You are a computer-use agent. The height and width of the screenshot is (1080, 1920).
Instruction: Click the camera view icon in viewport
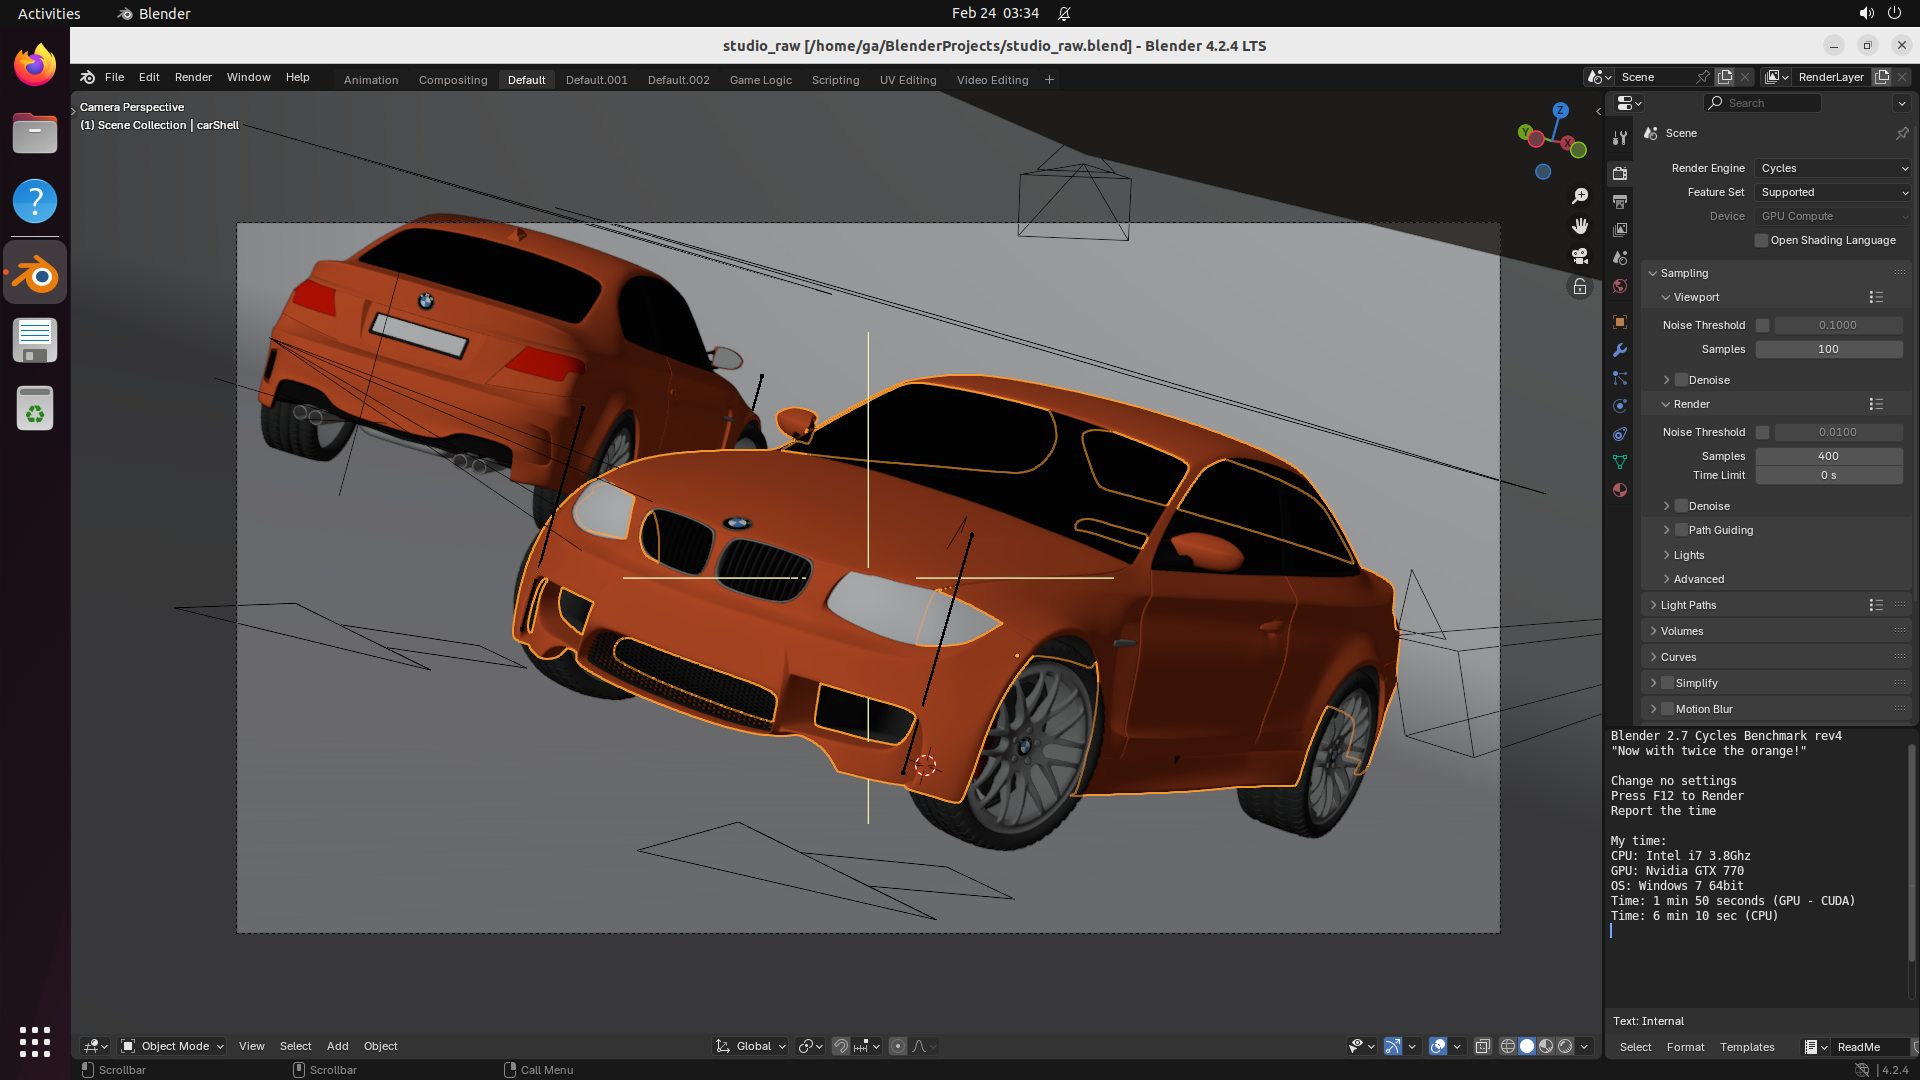click(1580, 255)
